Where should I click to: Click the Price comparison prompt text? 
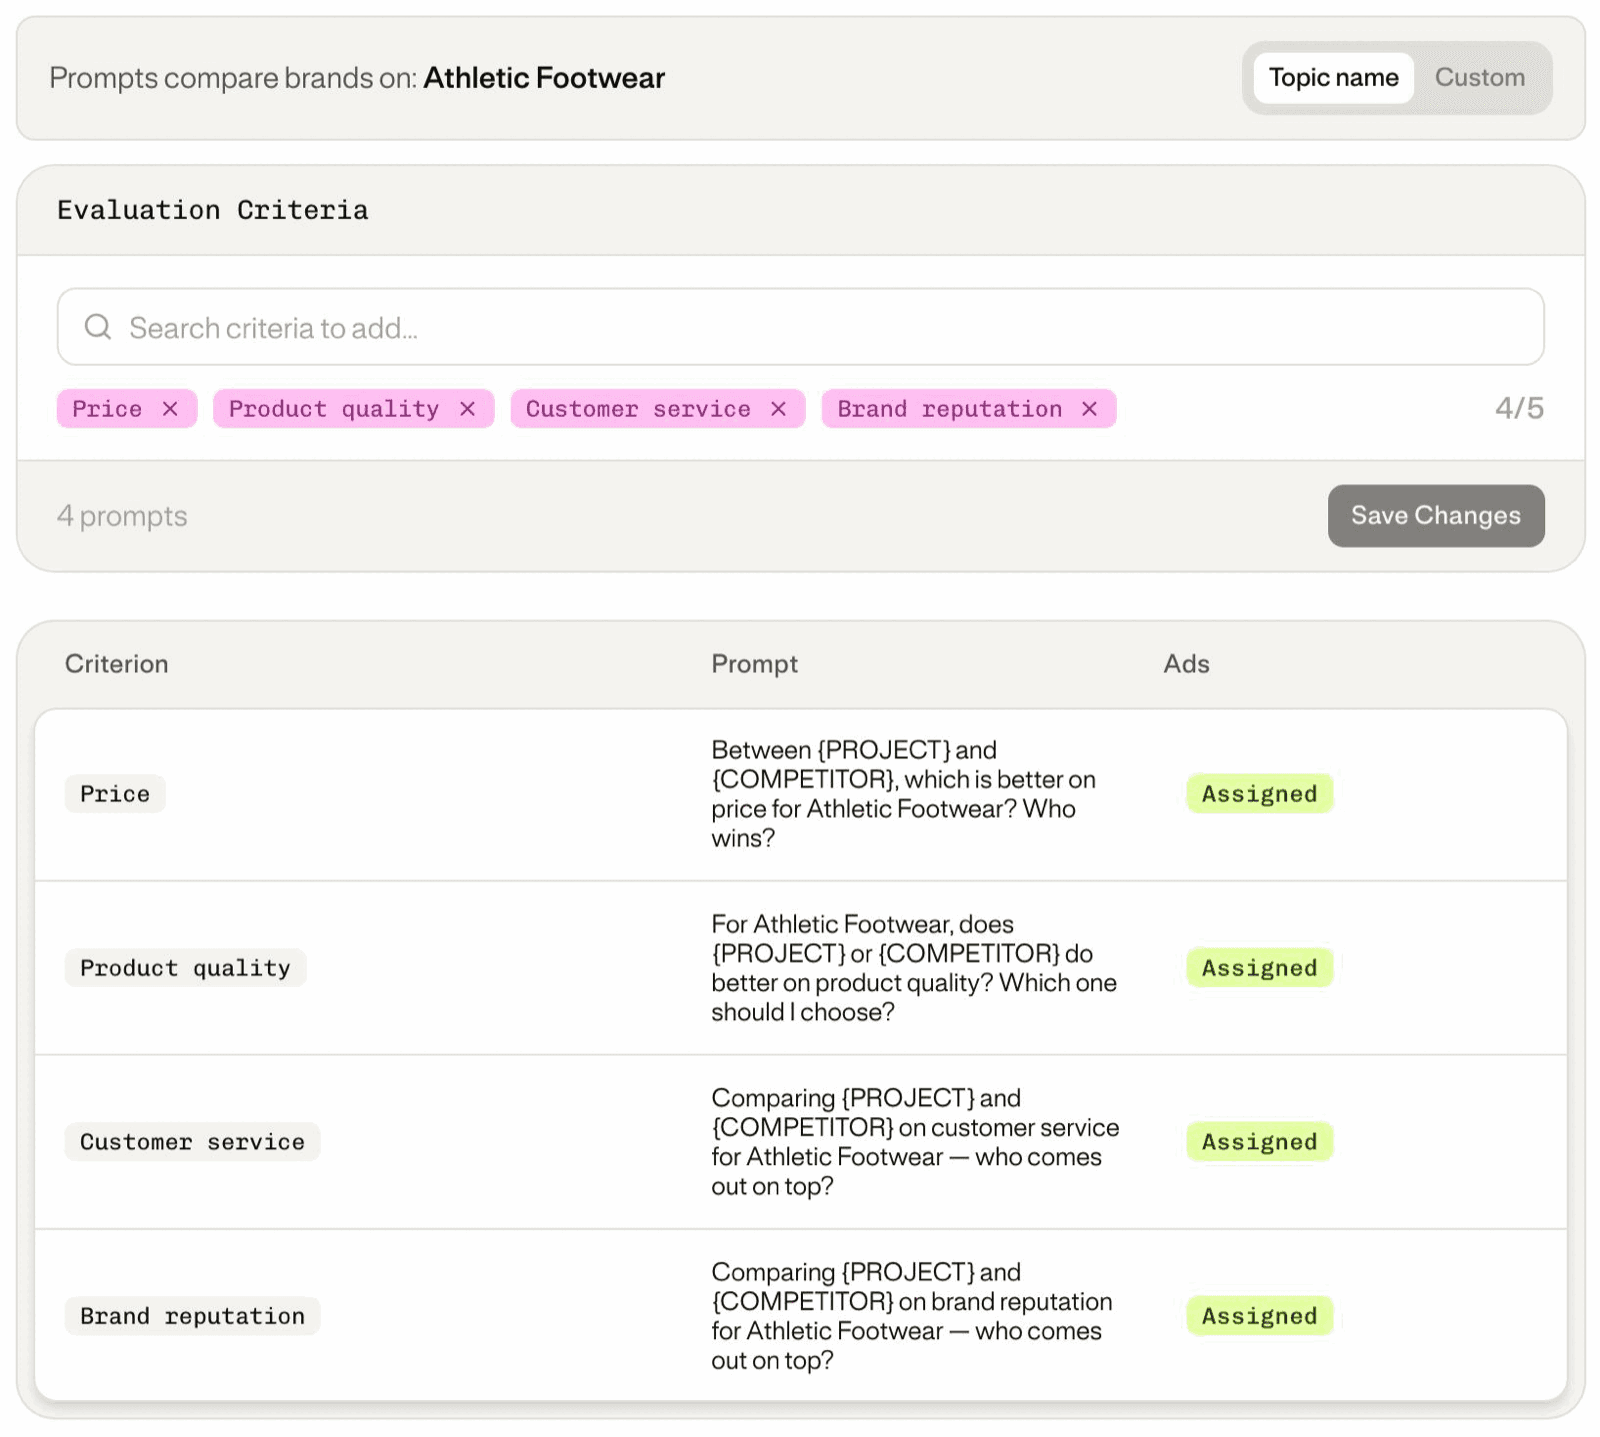pyautogui.click(x=903, y=794)
